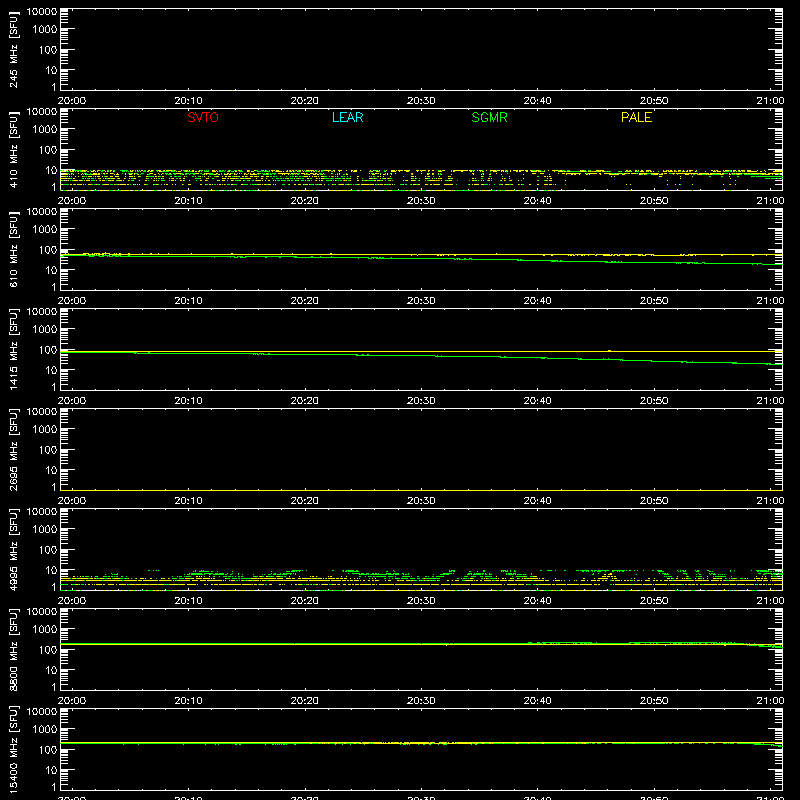Click the 20:20 time label below 2695 MHz panel
The image size is (800, 800).
pos(305,501)
